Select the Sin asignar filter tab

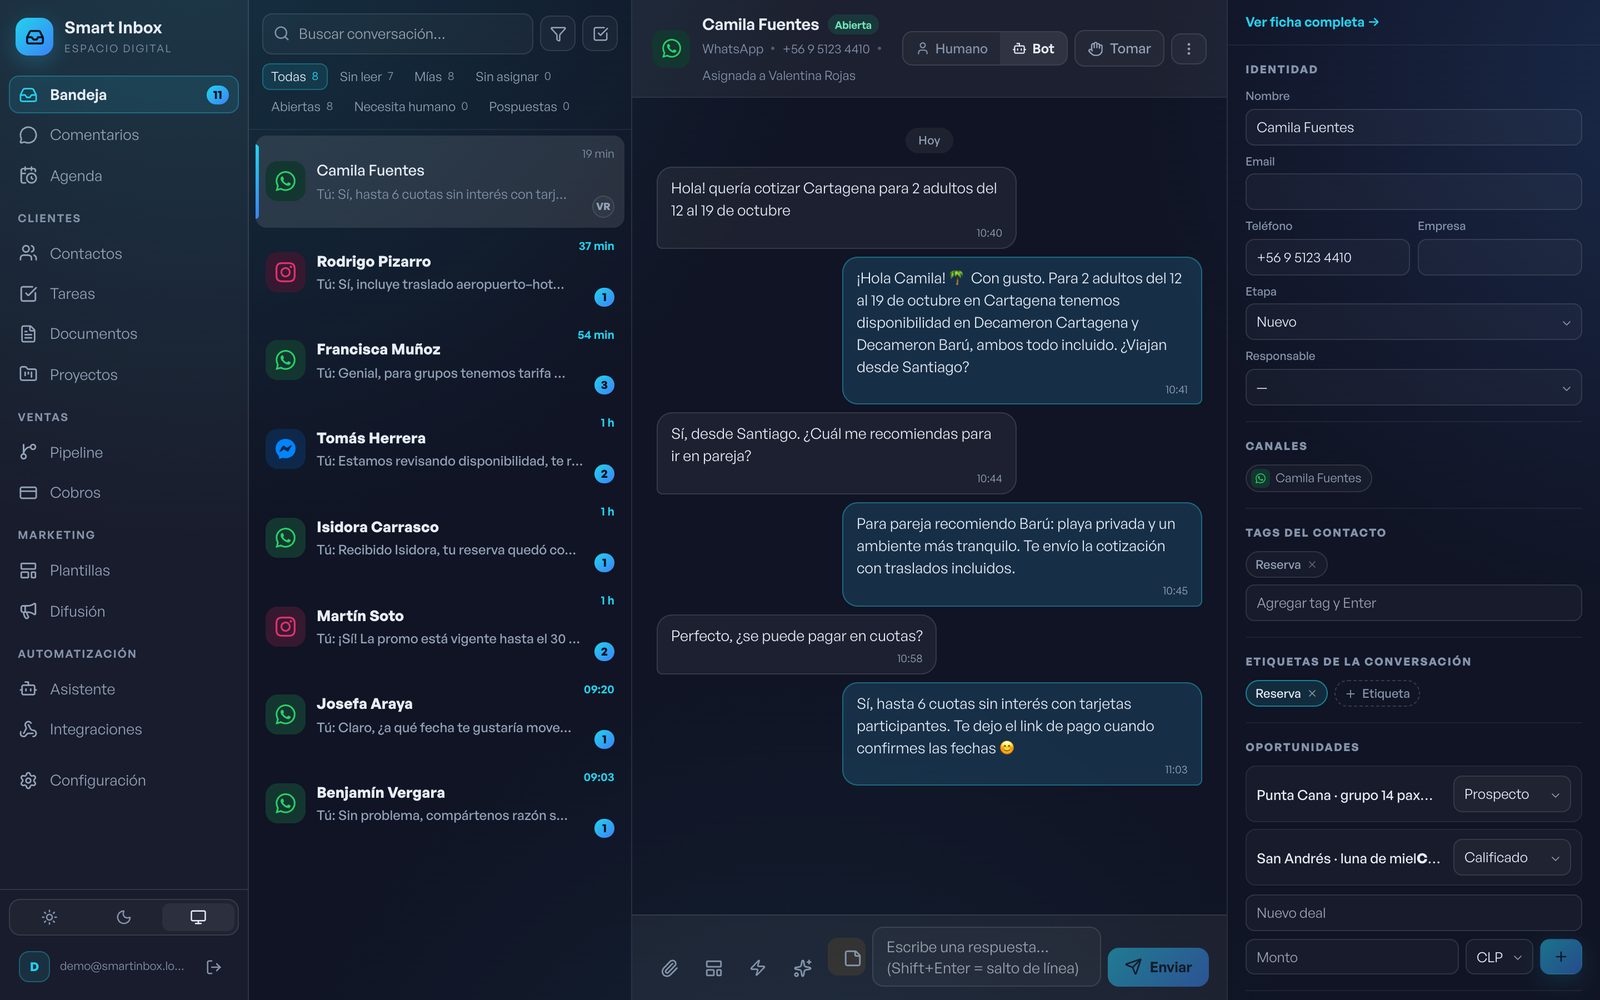point(513,77)
